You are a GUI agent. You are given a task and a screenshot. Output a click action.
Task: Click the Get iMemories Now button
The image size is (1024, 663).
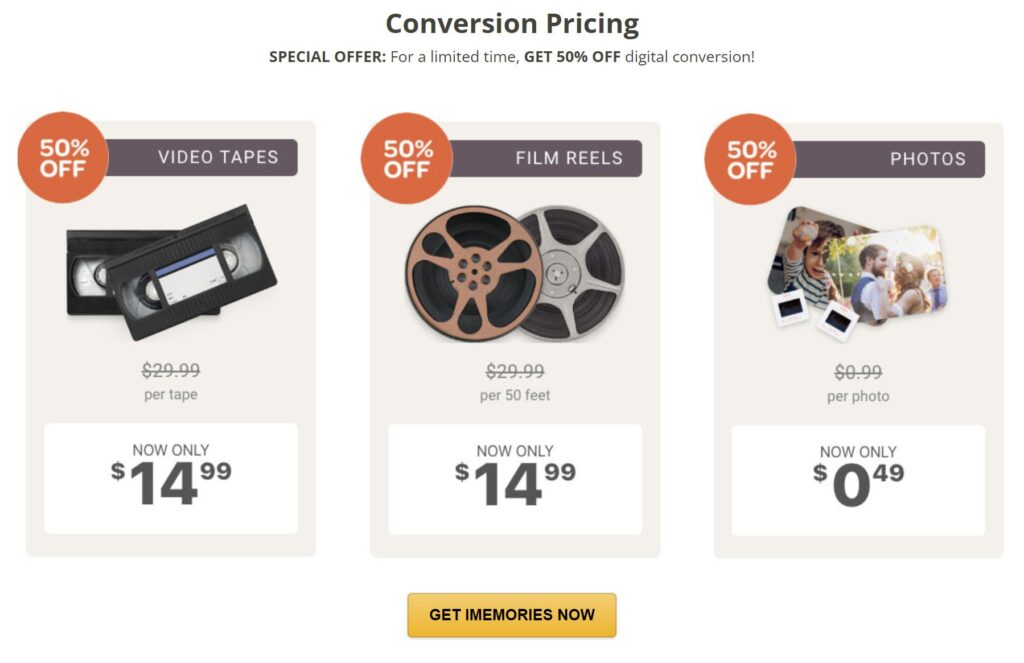coord(511,615)
